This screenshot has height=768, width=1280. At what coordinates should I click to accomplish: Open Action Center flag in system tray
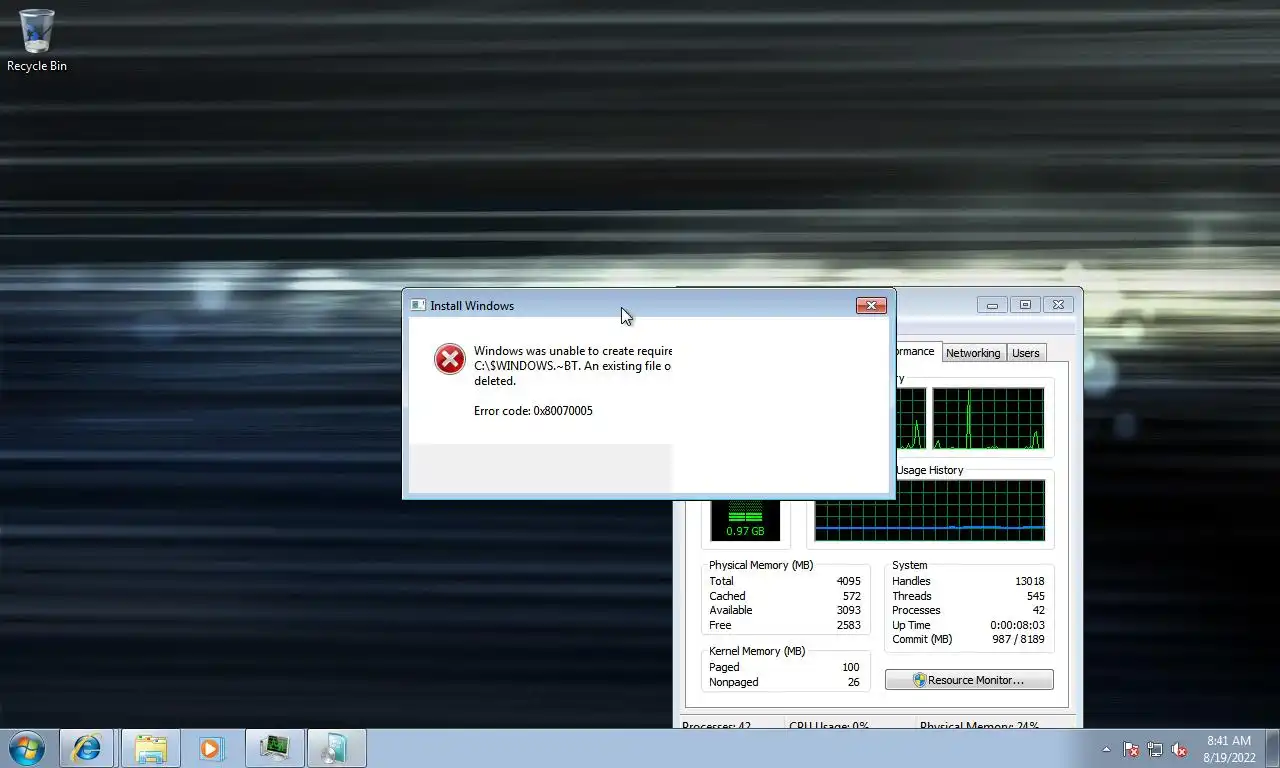pyautogui.click(x=1131, y=749)
